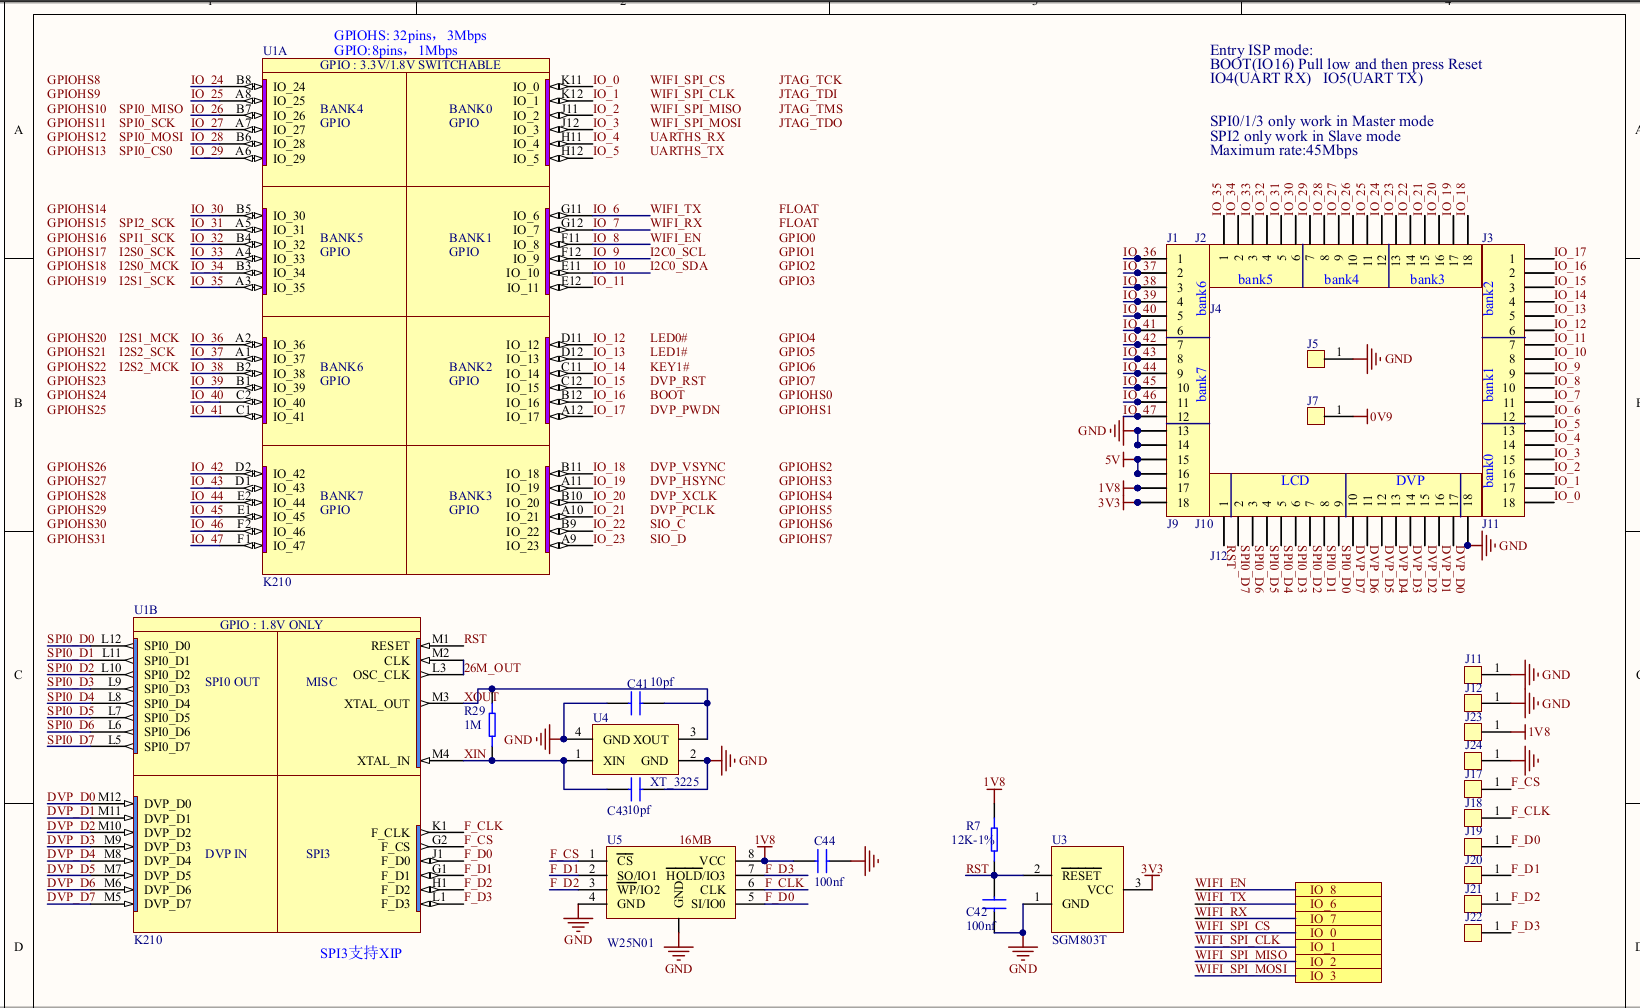The image size is (1640, 1008).
Task: Select the WIFI_EN net label in table
Action: coord(1220,883)
